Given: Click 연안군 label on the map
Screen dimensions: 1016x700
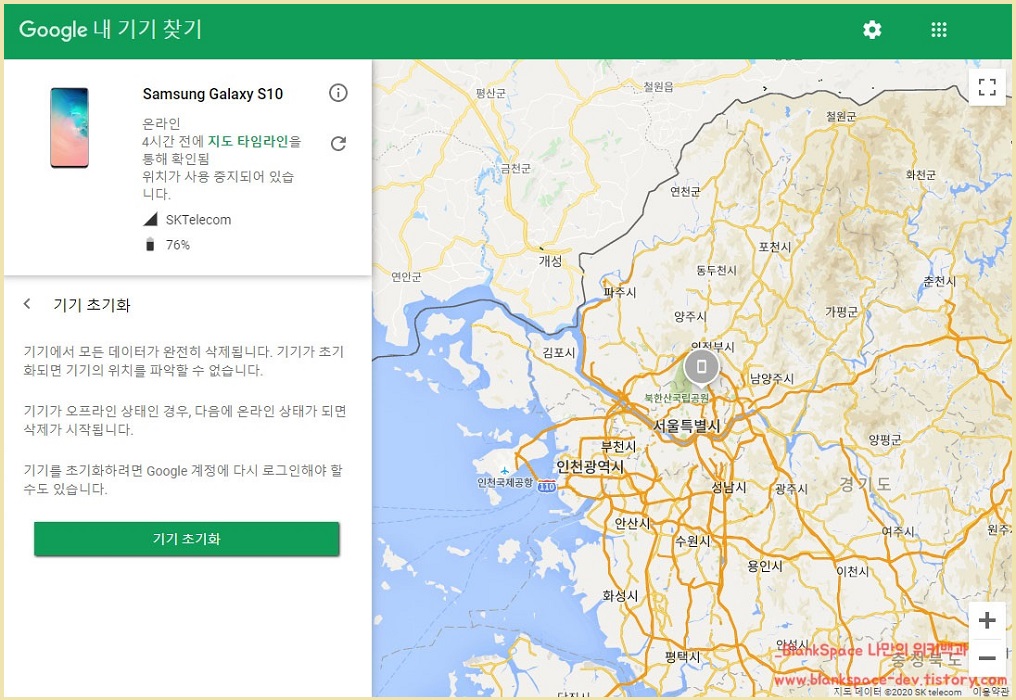Looking at the screenshot, I should click(406, 277).
